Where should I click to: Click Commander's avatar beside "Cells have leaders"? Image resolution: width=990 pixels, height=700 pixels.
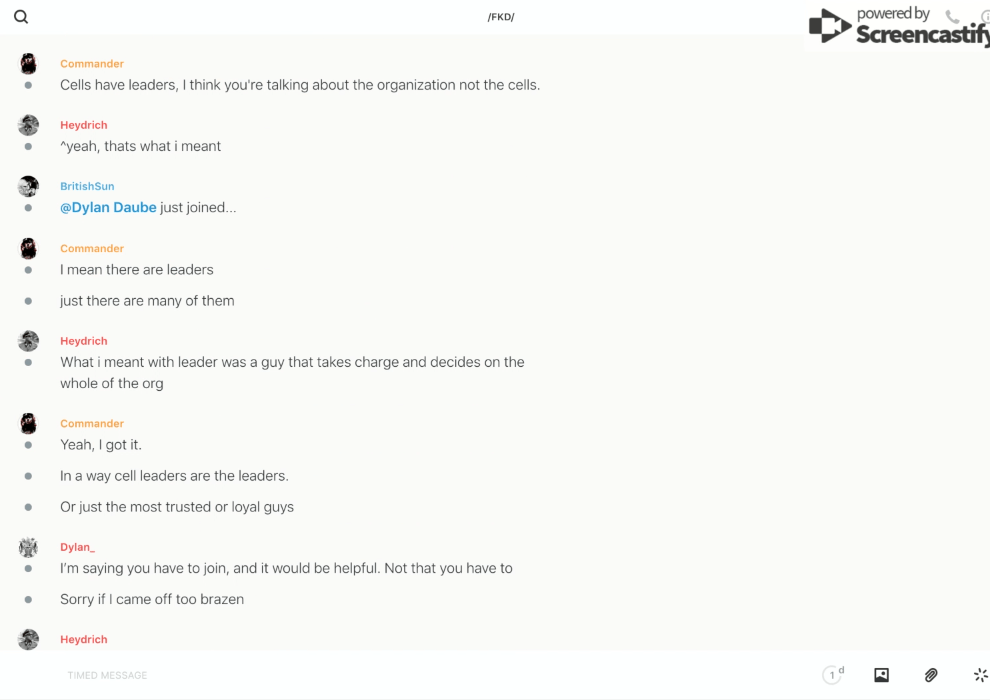pos(28,64)
